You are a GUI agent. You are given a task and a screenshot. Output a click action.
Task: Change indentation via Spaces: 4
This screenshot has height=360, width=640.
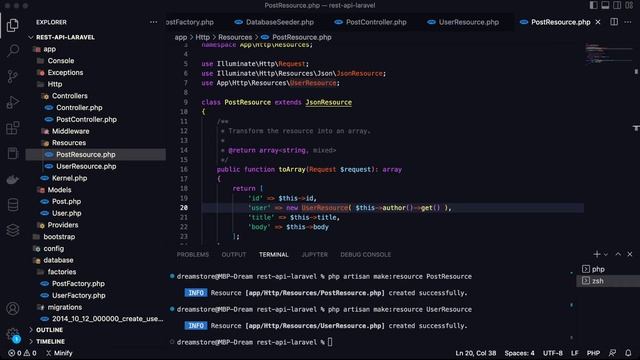[519, 353]
